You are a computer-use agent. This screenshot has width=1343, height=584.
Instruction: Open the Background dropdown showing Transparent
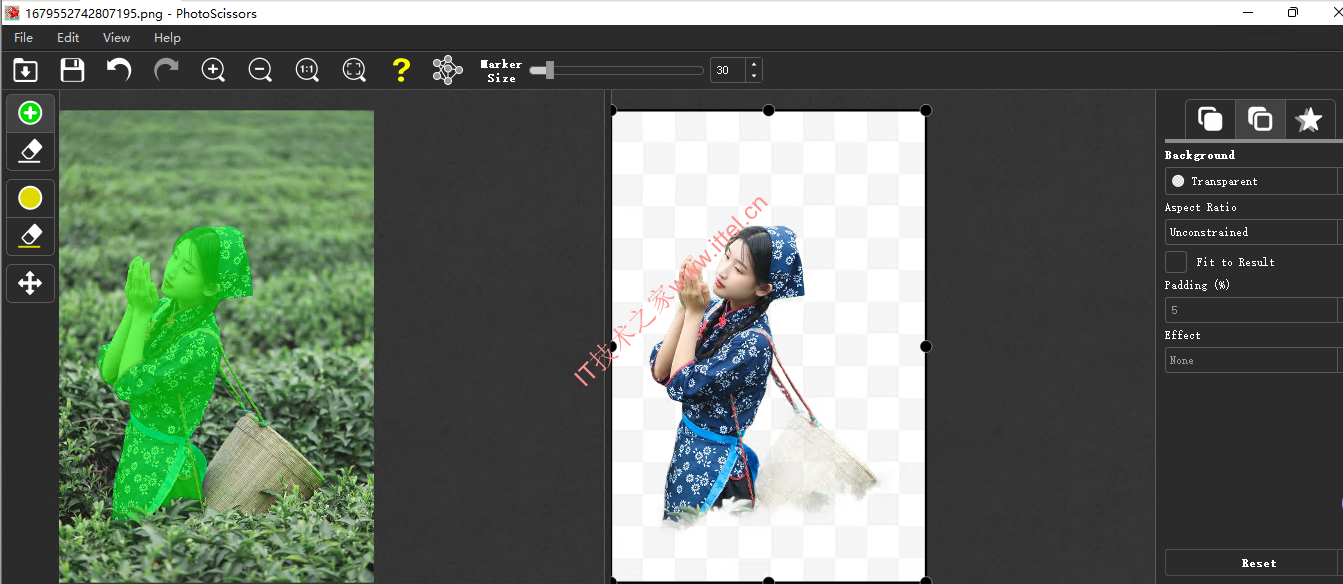tap(1254, 181)
